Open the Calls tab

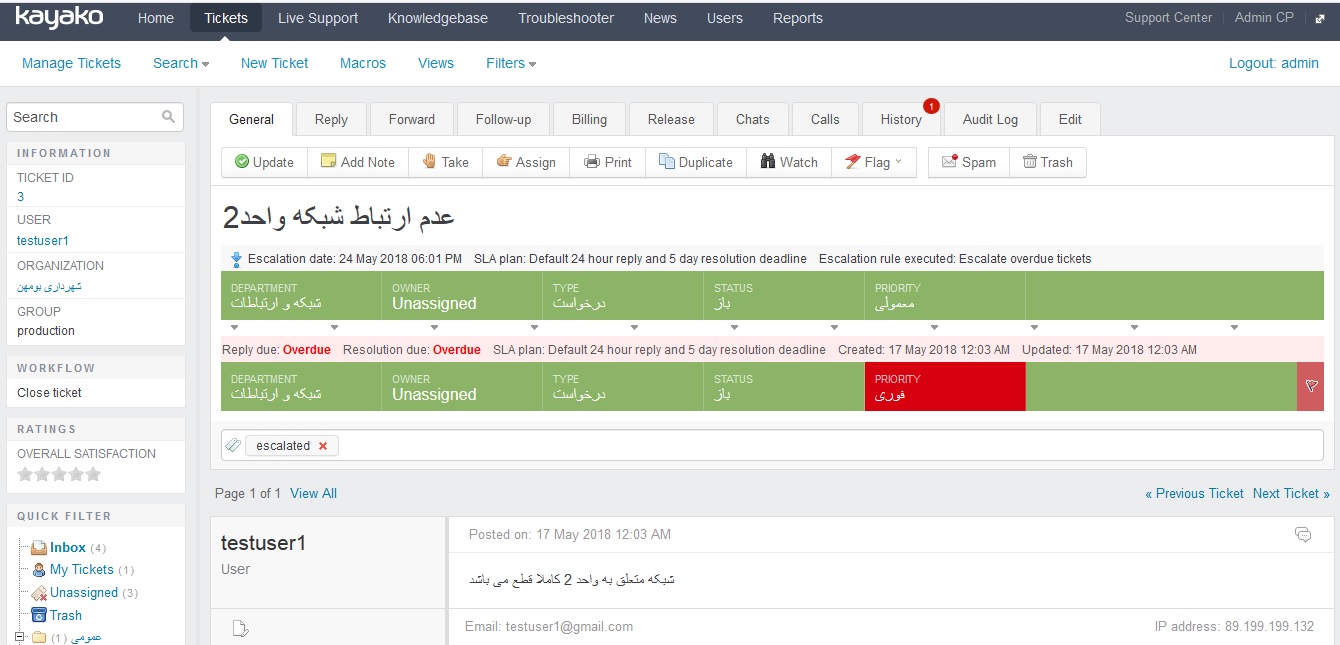pyautogui.click(x=825, y=119)
